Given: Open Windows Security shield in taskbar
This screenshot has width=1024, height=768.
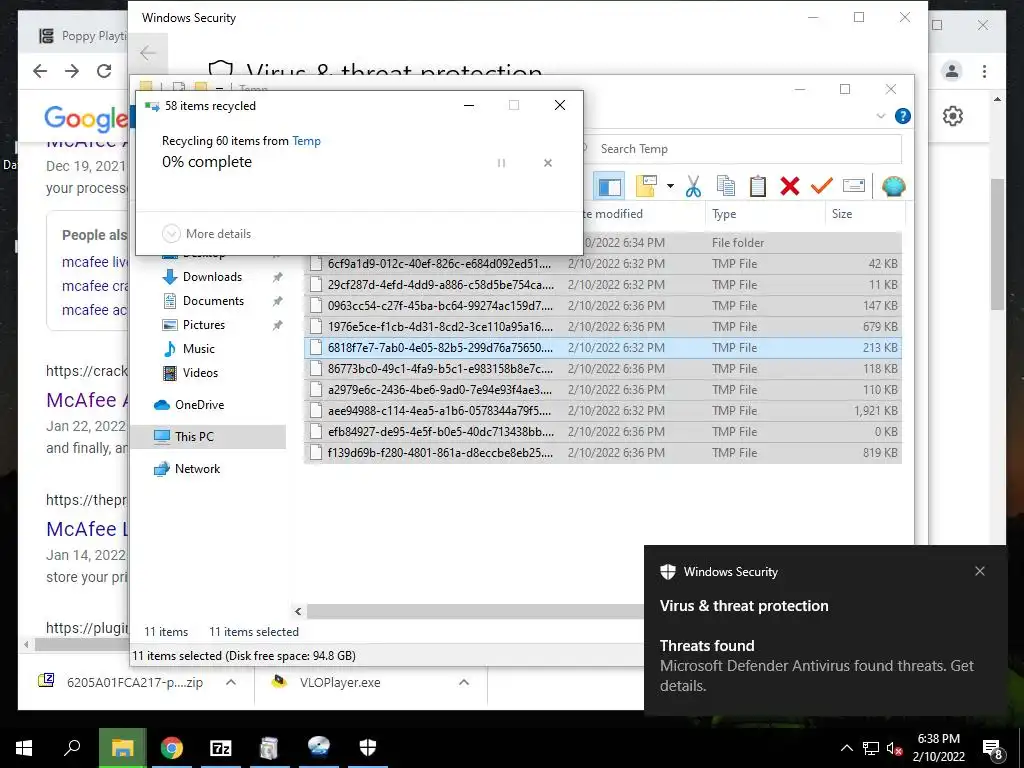Looking at the screenshot, I should tap(368, 748).
